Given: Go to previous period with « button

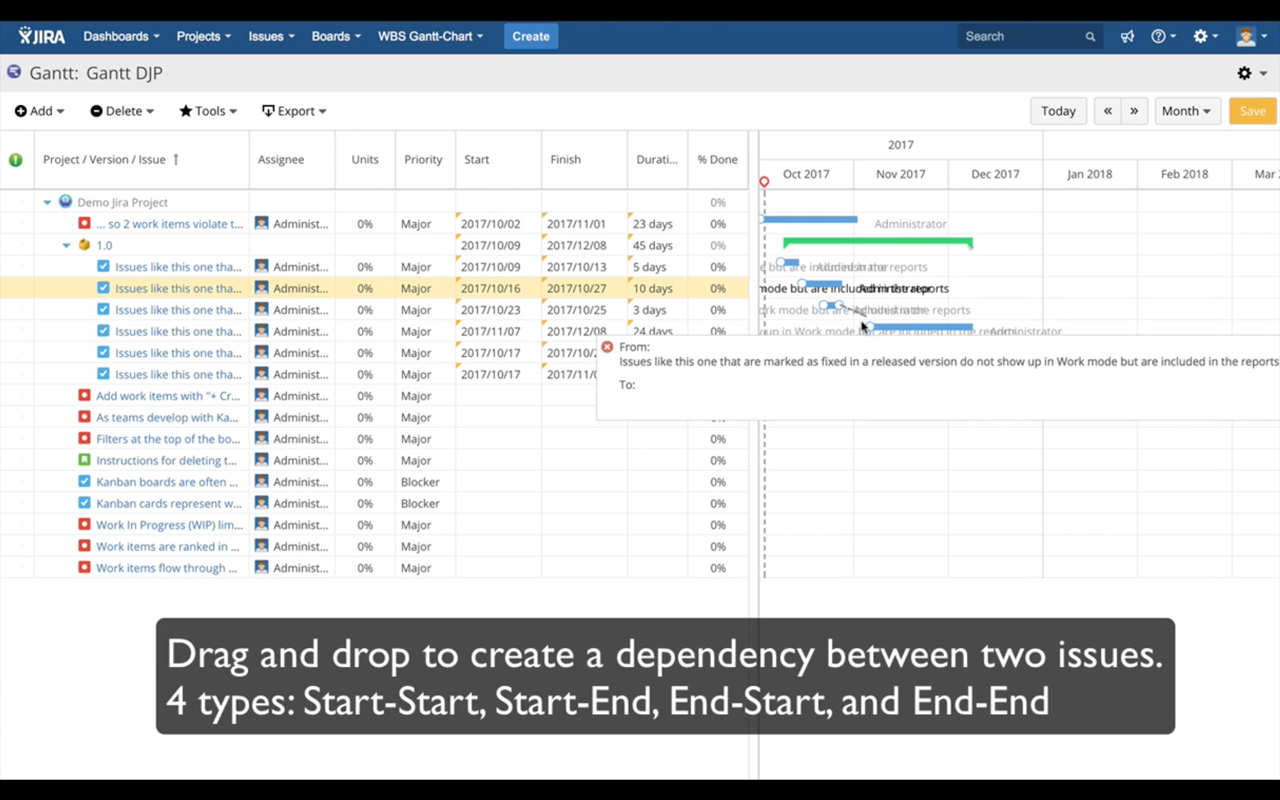Looking at the screenshot, I should tap(1107, 111).
